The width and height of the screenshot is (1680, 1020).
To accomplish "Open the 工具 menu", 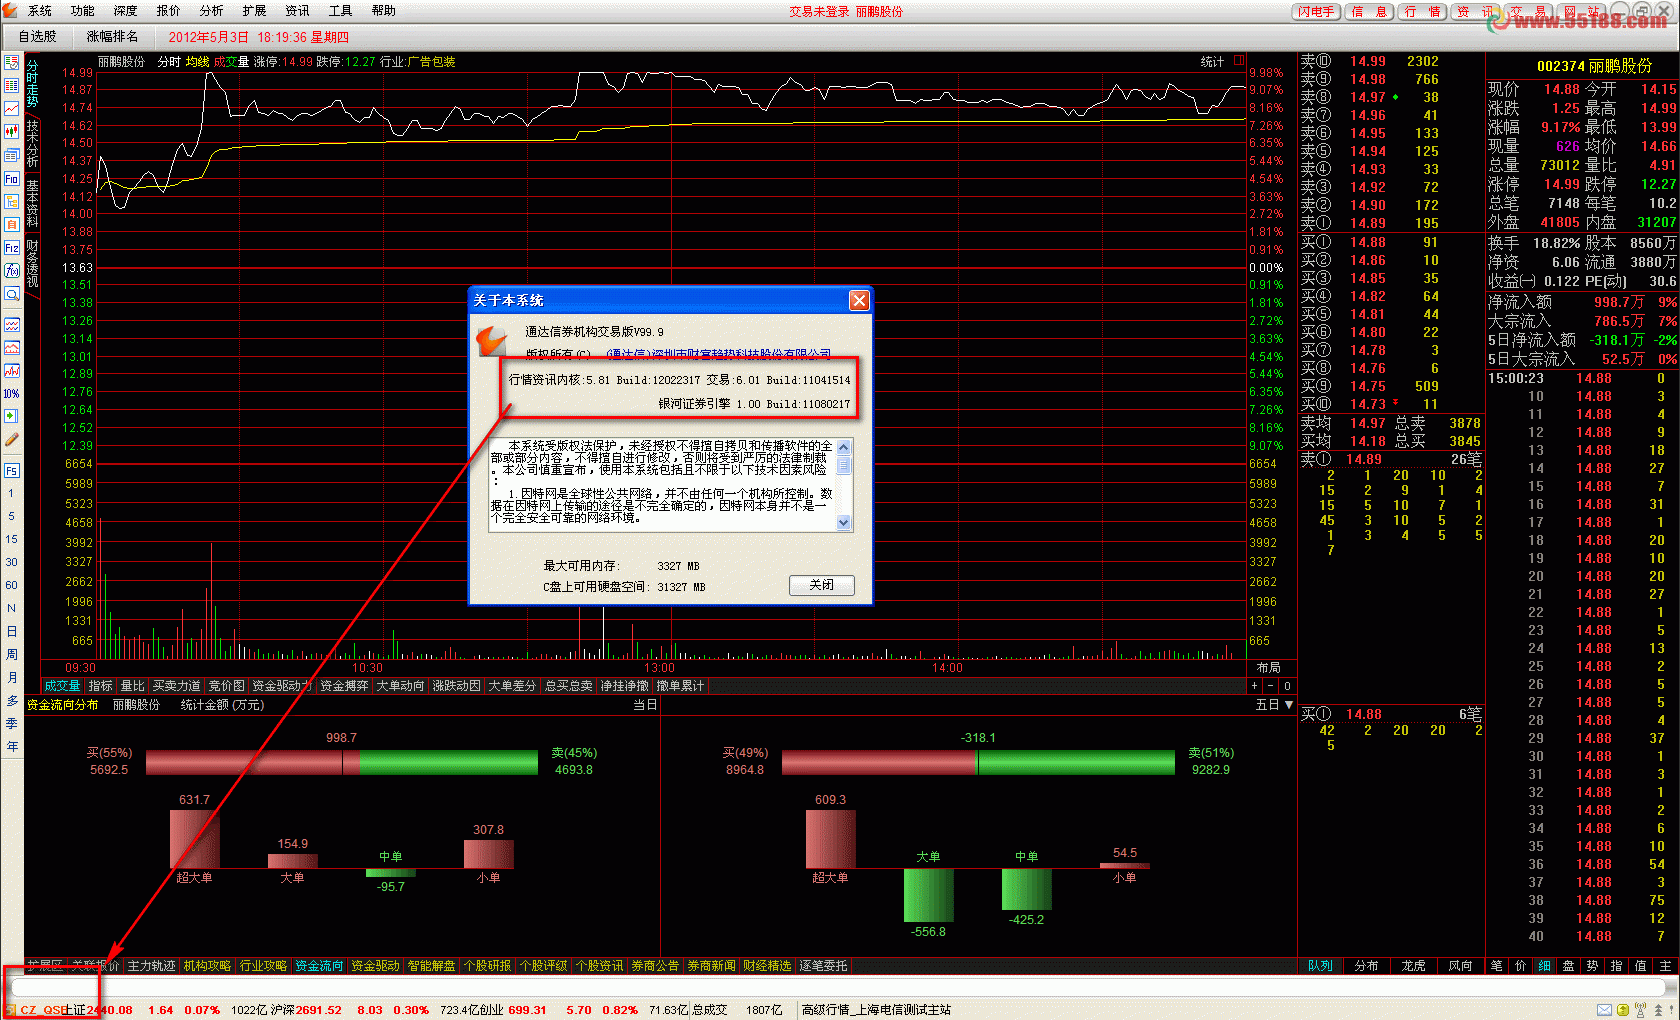I will click(x=341, y=11).
